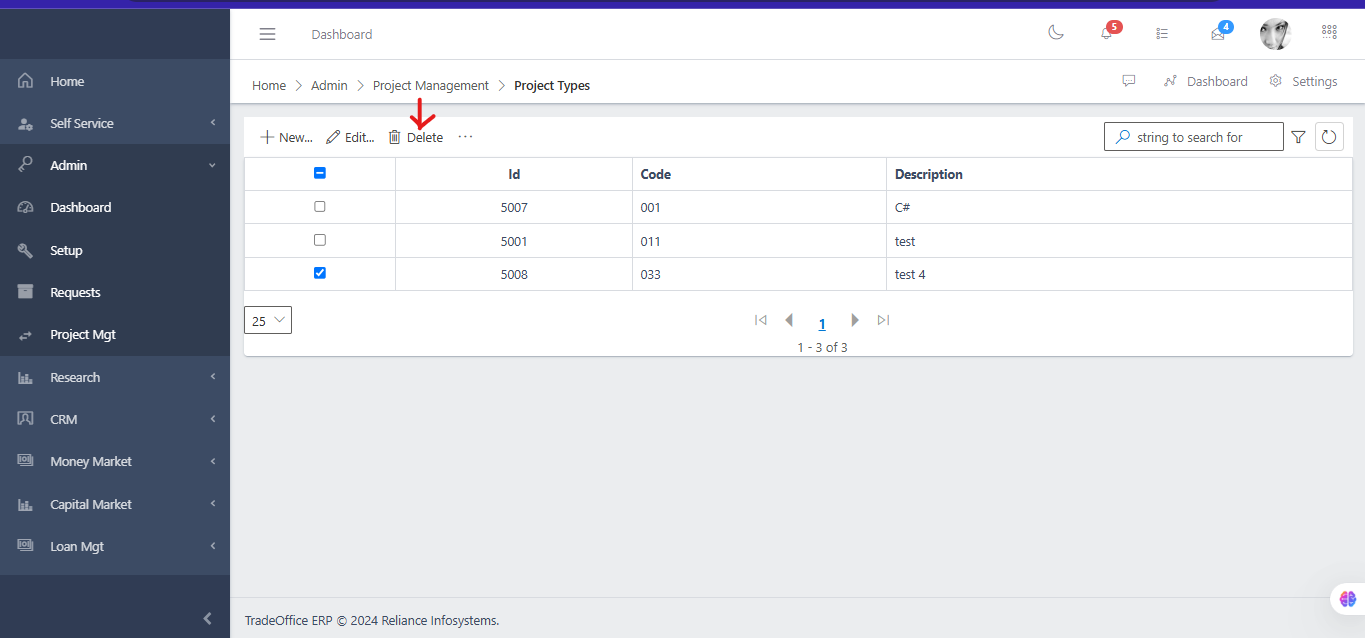
Task: Open notifications bell with 5 alerts
Action: [1107, 33]
